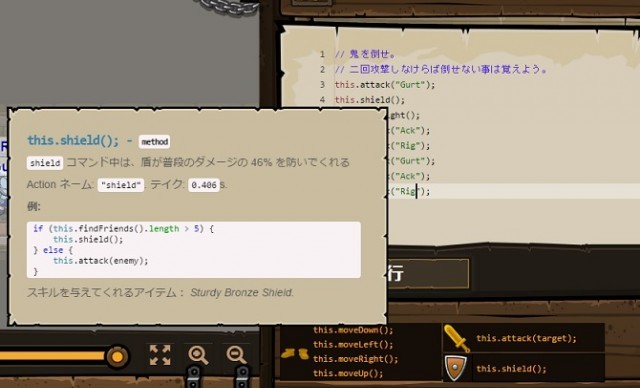Select this.shield(); palette entry
Screen dimensions: 640x388
pyautogui.click(x=511, y=369)
